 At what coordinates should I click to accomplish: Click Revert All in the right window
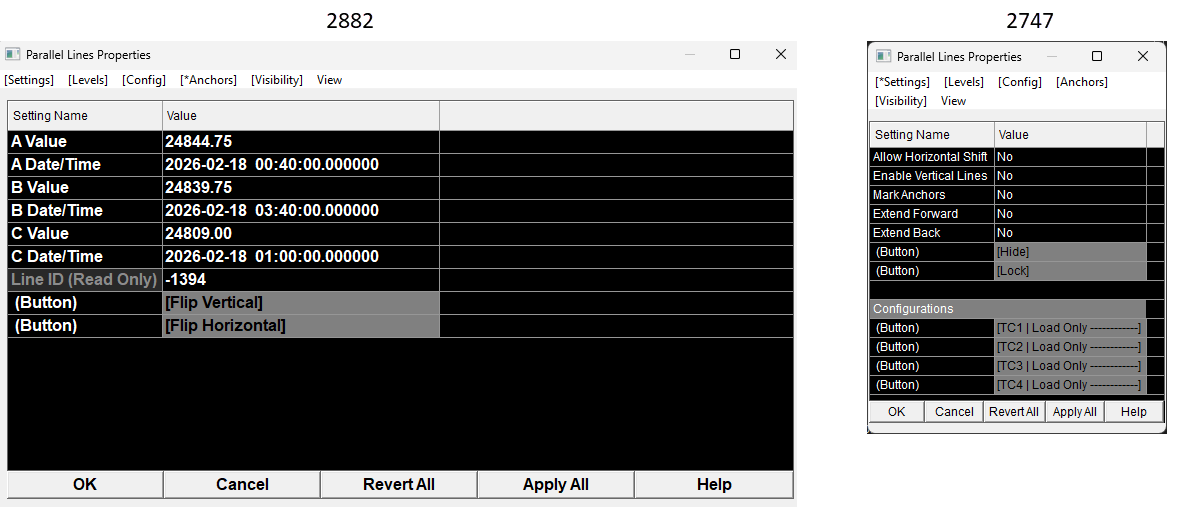[1014, 411]
